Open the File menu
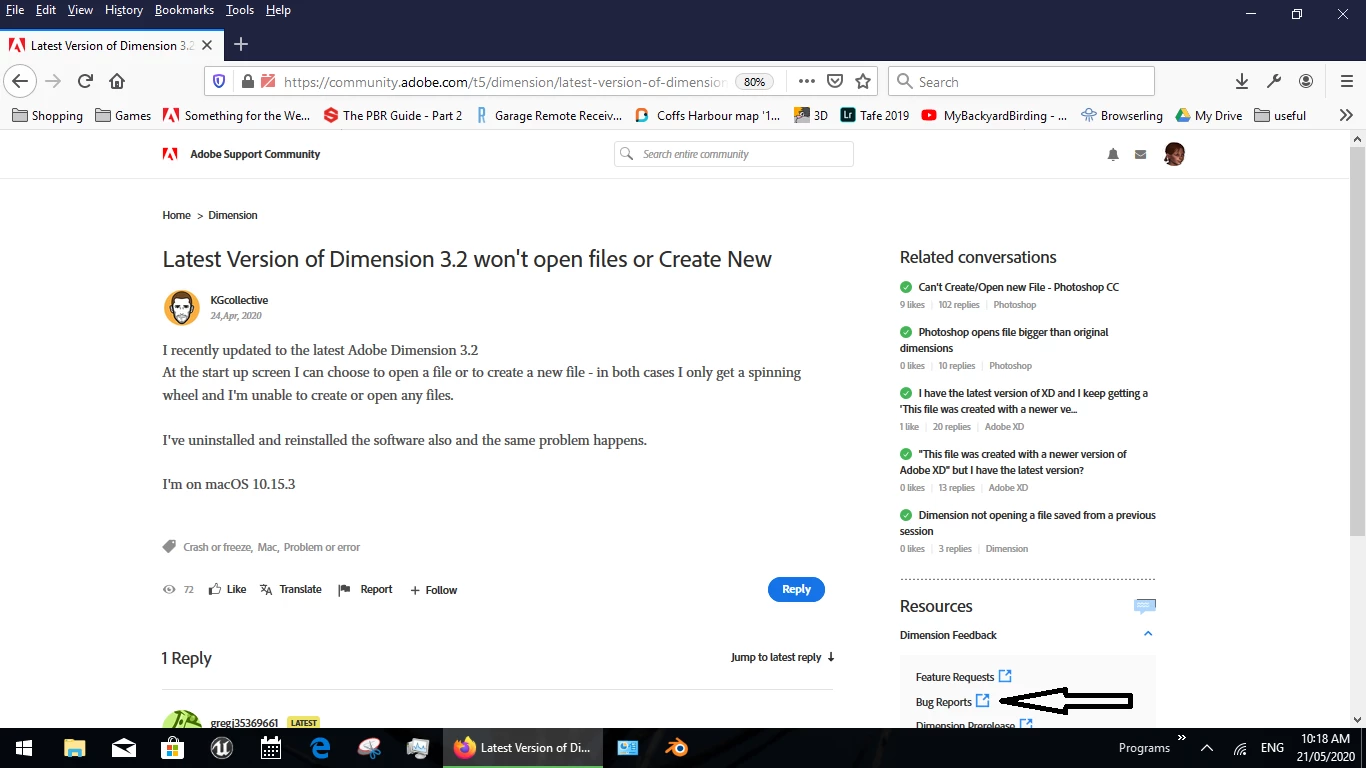The image size is (1366, 768). click(15, 10)
